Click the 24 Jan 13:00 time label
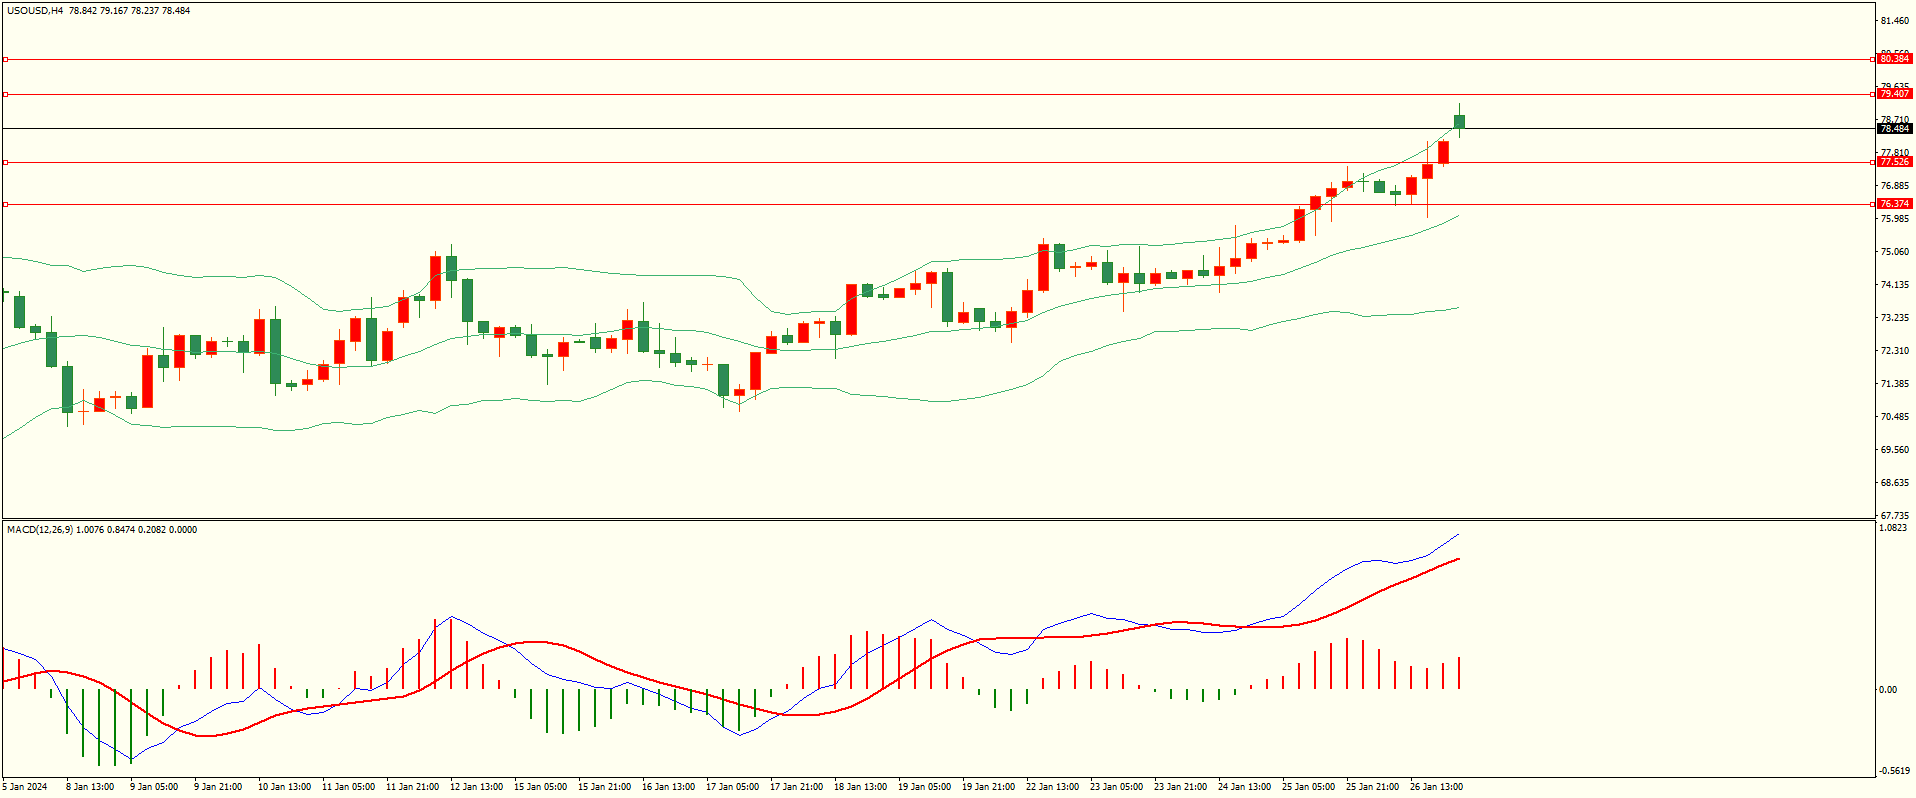Viewport: 1916px width, 798px height. (x=1244, y=787)
